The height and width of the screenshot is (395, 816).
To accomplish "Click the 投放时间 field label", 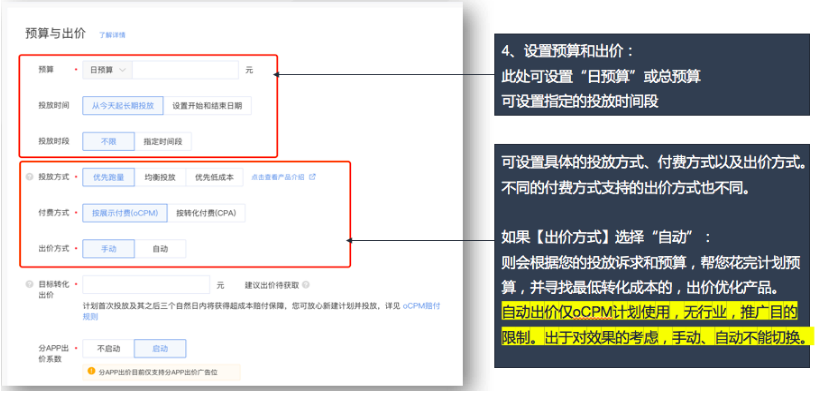I will pos(54,105).
